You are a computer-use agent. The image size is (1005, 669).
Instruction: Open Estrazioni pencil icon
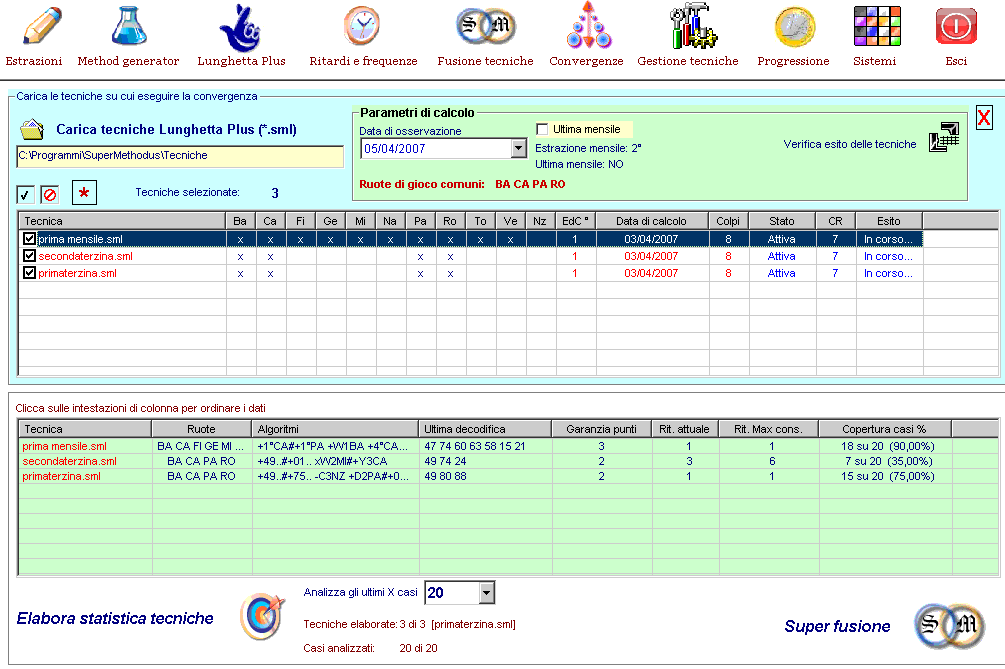pos(42,26)
